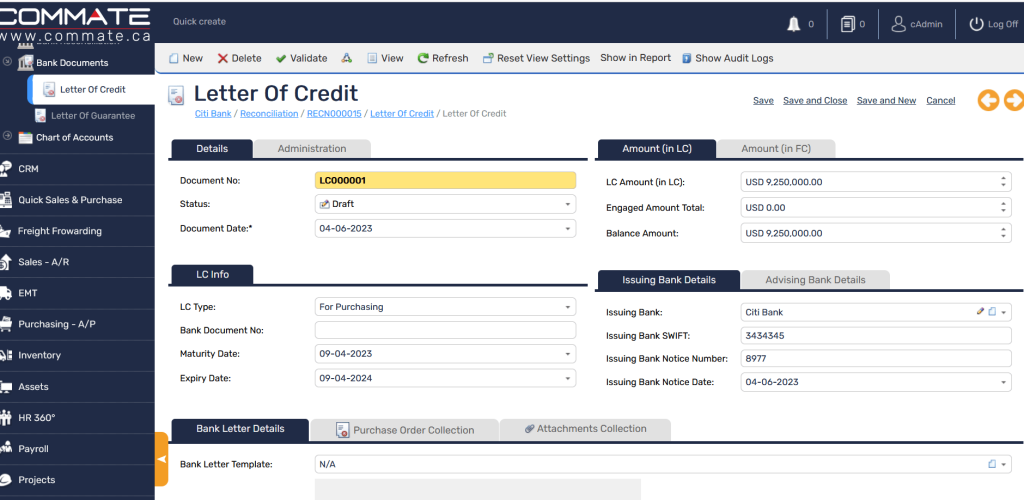Click Save and Close link
This screenshot has width=1024, height=500.
(815, 101)
